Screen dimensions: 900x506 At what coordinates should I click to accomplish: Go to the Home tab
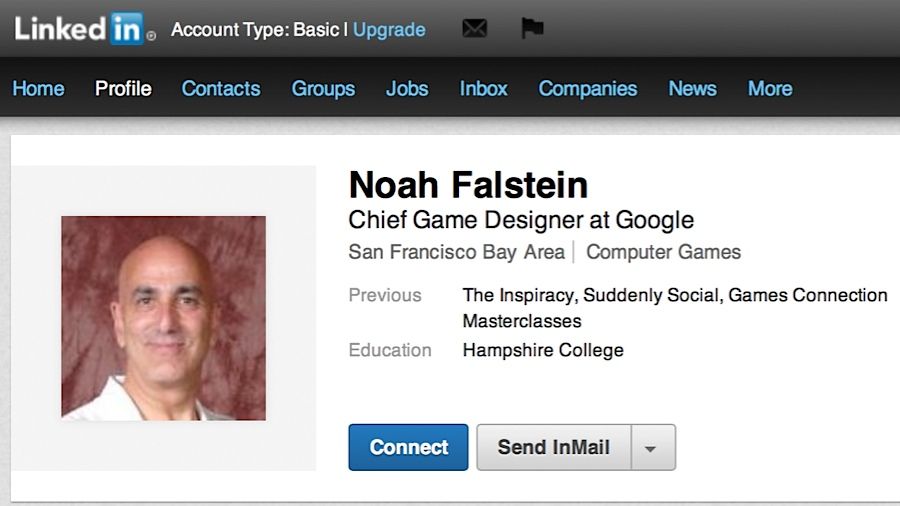click(38, 88)
